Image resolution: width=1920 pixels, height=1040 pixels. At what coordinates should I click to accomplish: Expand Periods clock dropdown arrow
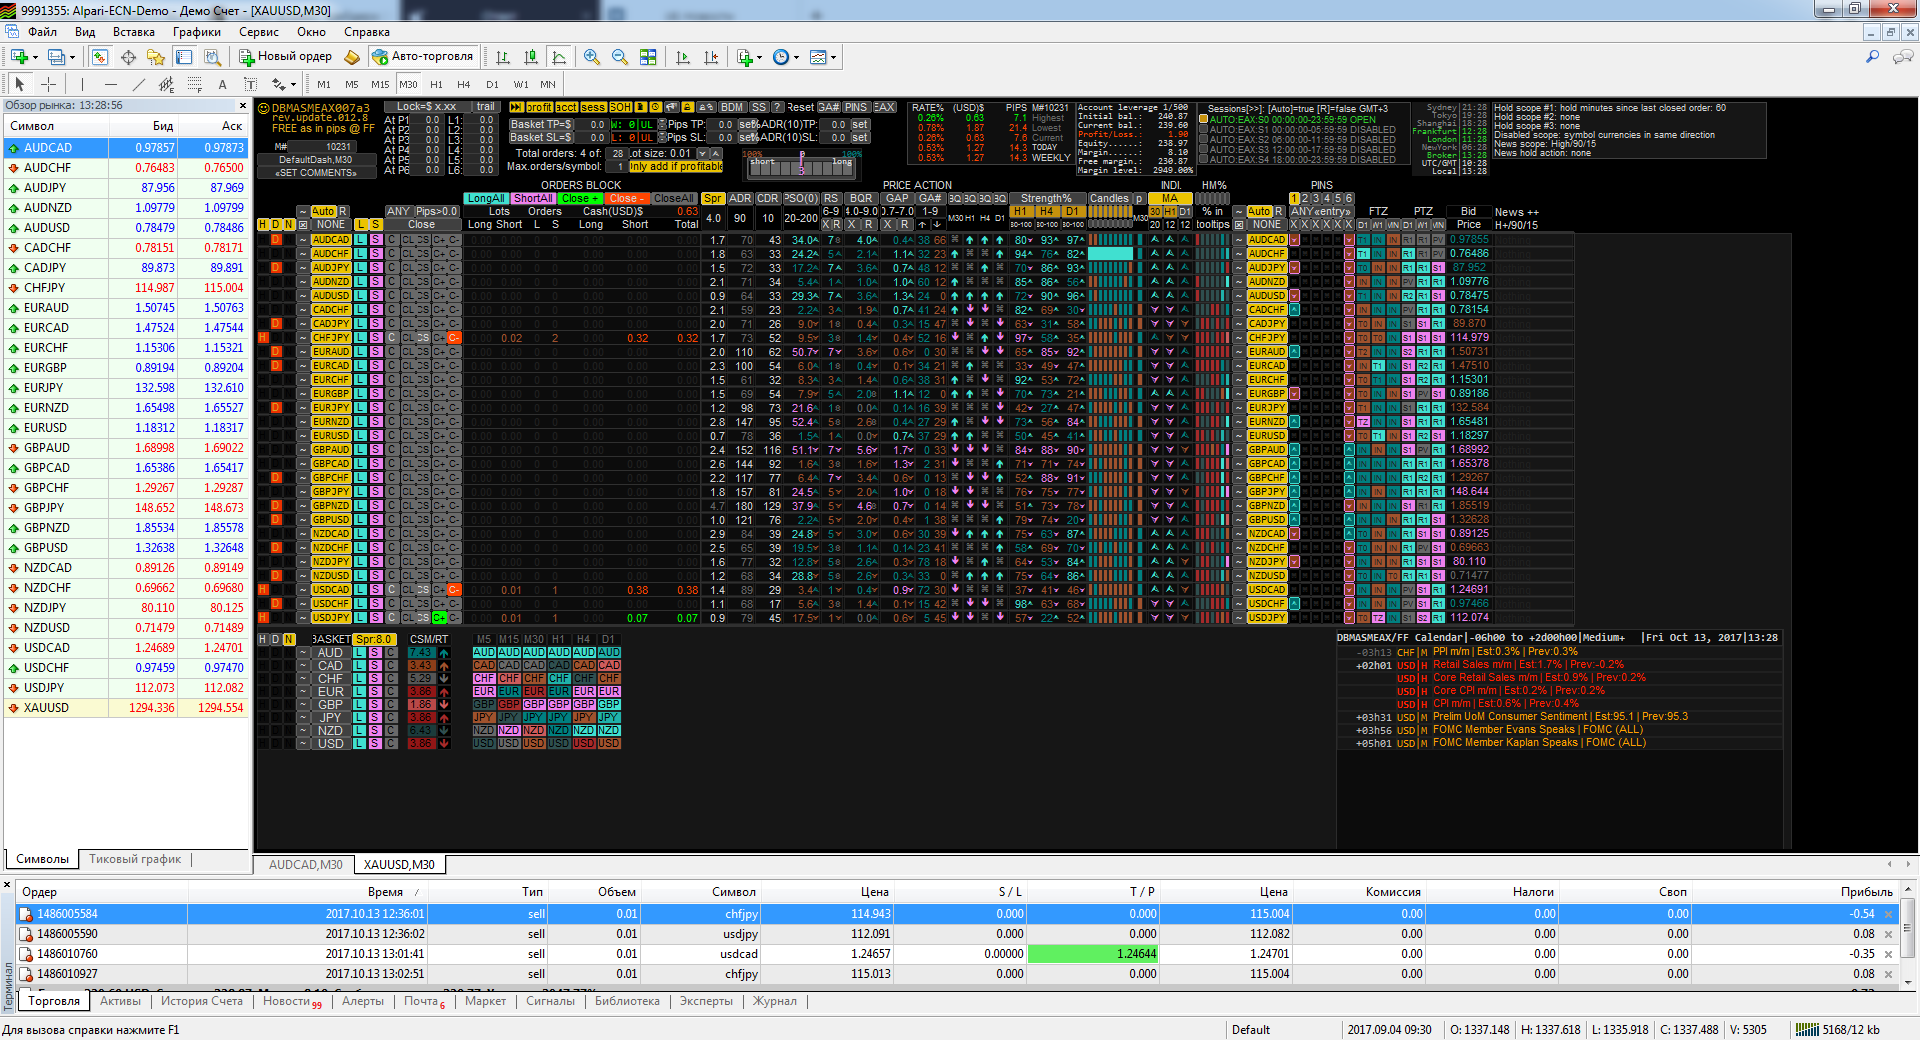tap(797, 58)
